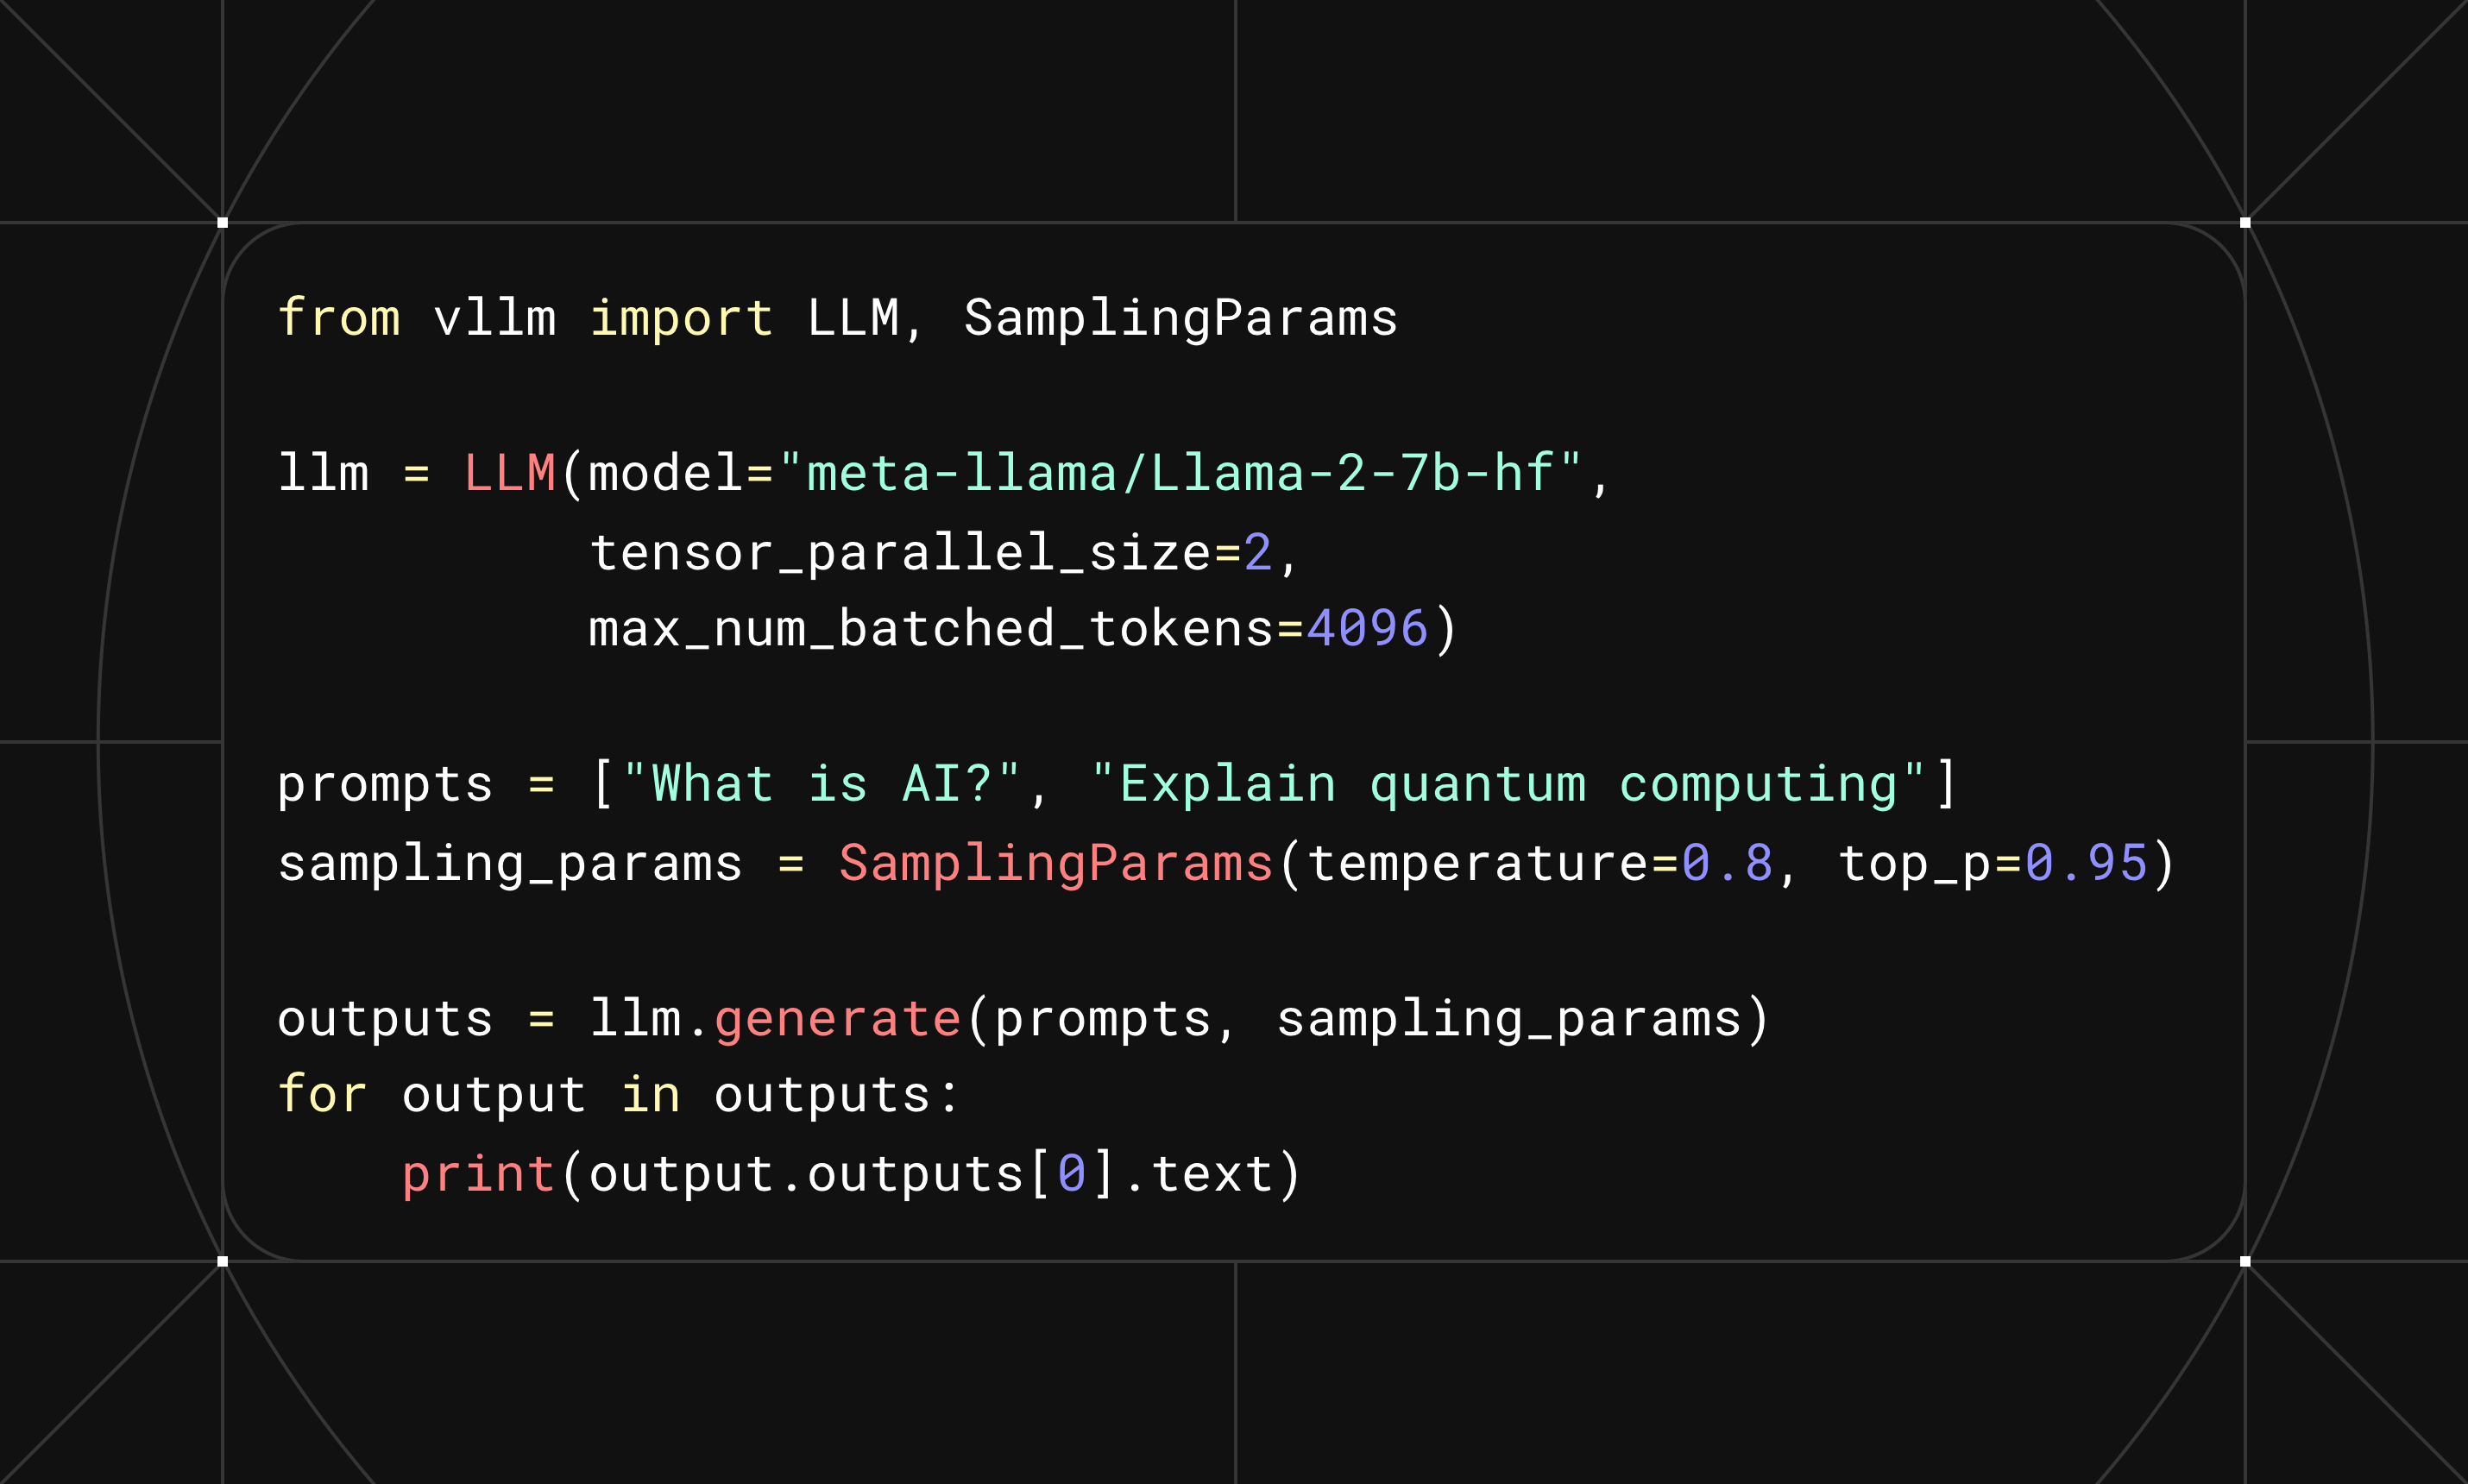The width and height of the screenshot is (2468, 1484).
Task: Select the "in" keyword of the loop
Action: (x=651, y=1094)
